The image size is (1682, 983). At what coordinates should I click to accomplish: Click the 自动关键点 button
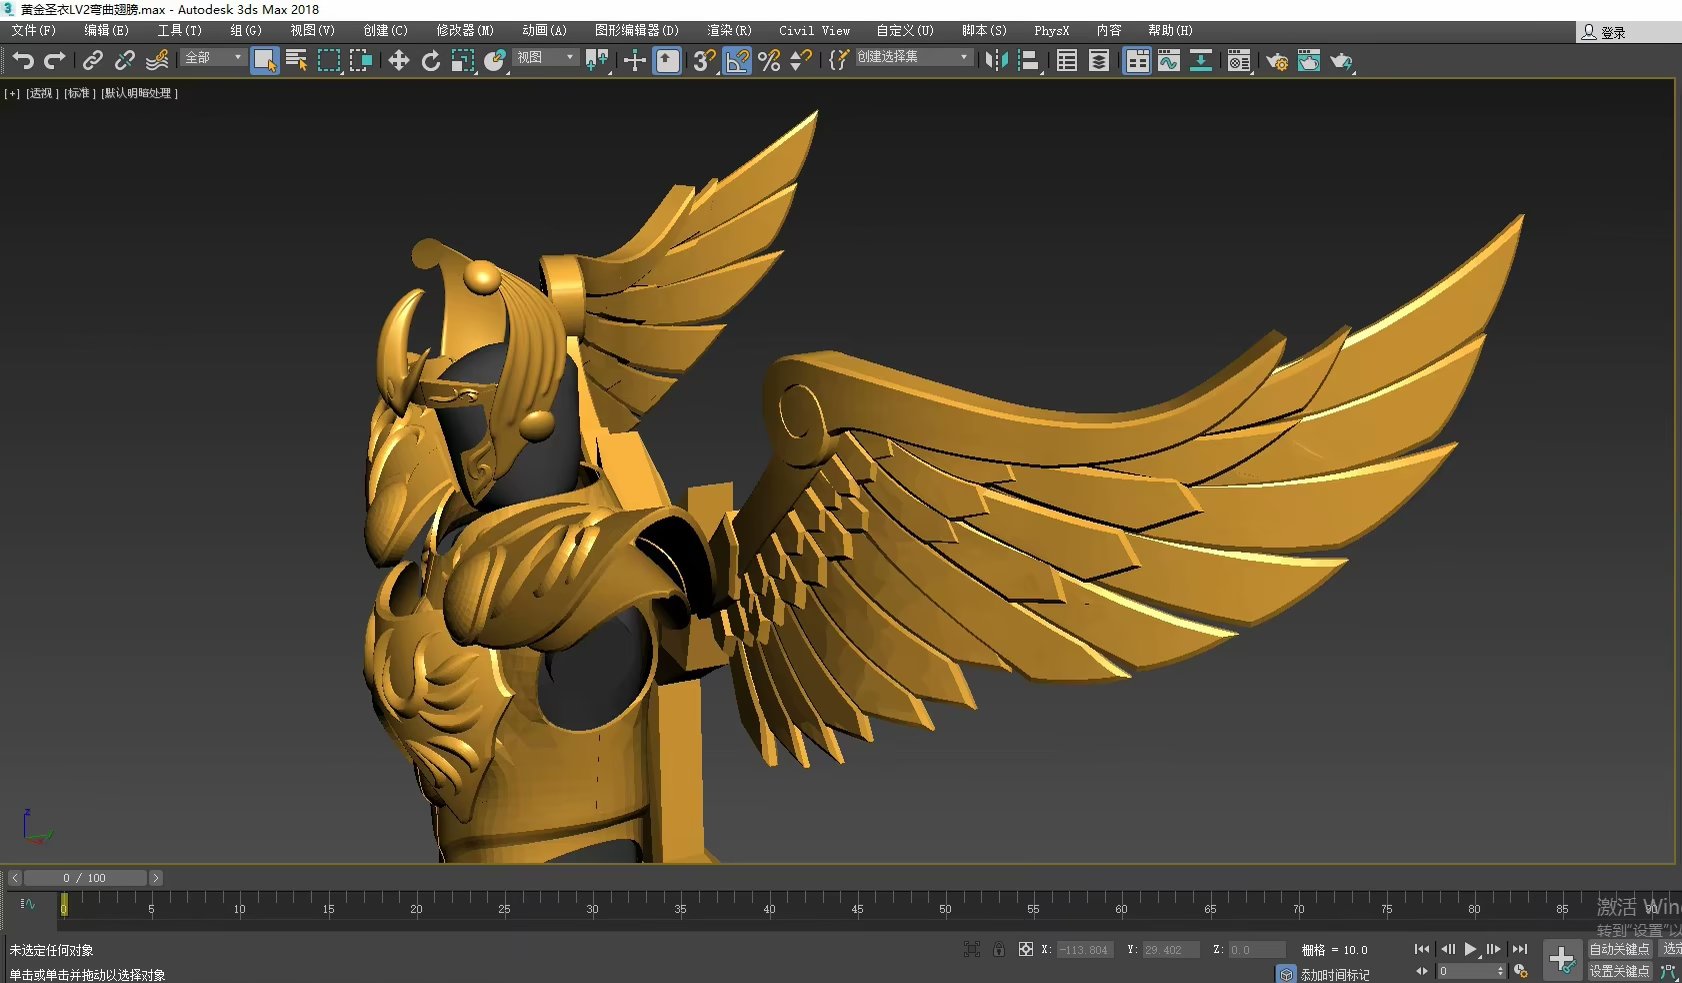(x=1618, y=949)
